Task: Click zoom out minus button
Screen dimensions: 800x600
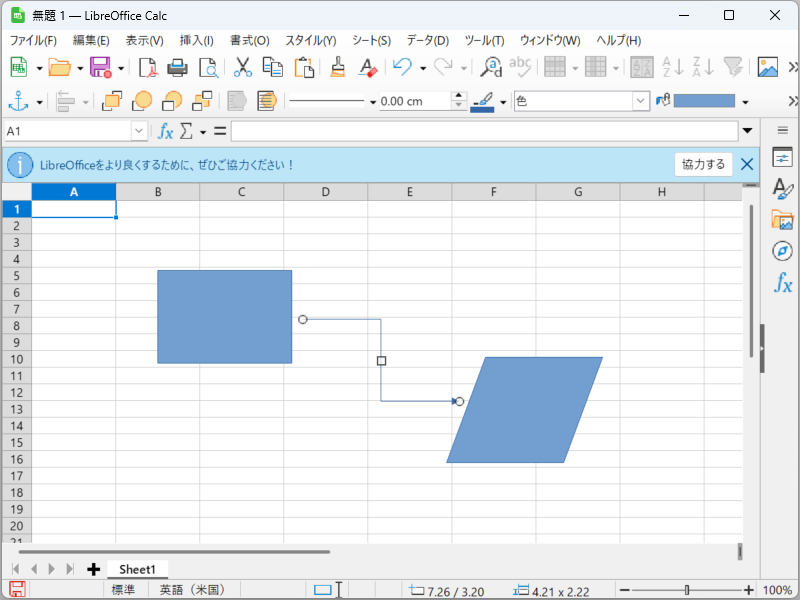Action: point(624,590)
